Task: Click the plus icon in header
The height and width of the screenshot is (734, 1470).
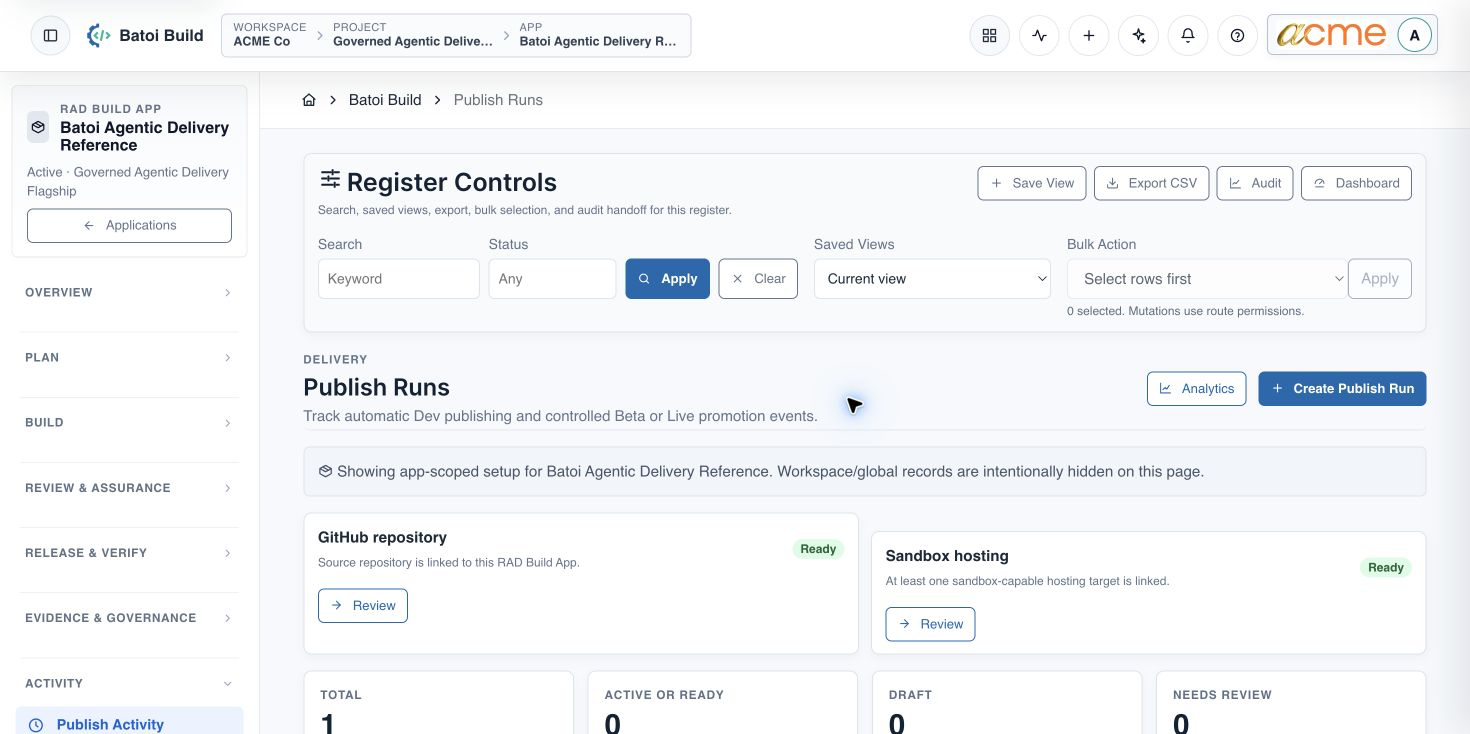Action: tap(1089, 35)
